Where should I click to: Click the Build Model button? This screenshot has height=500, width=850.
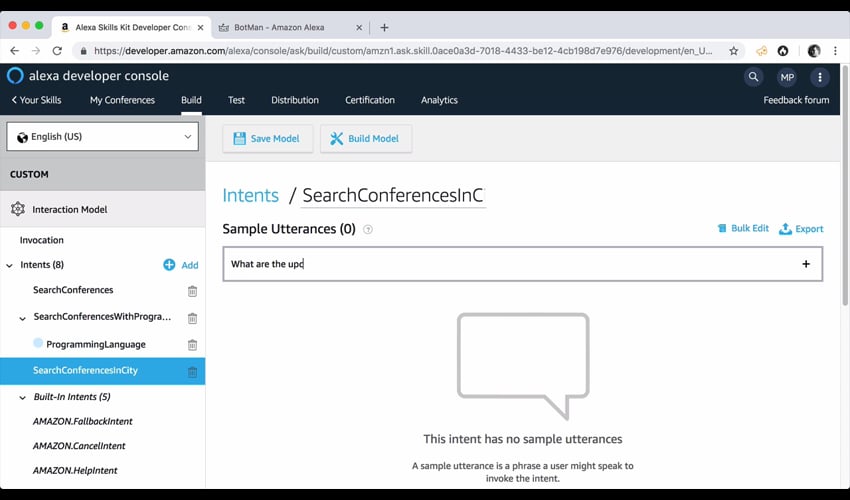pyautogui.click(x=366, y=139)
